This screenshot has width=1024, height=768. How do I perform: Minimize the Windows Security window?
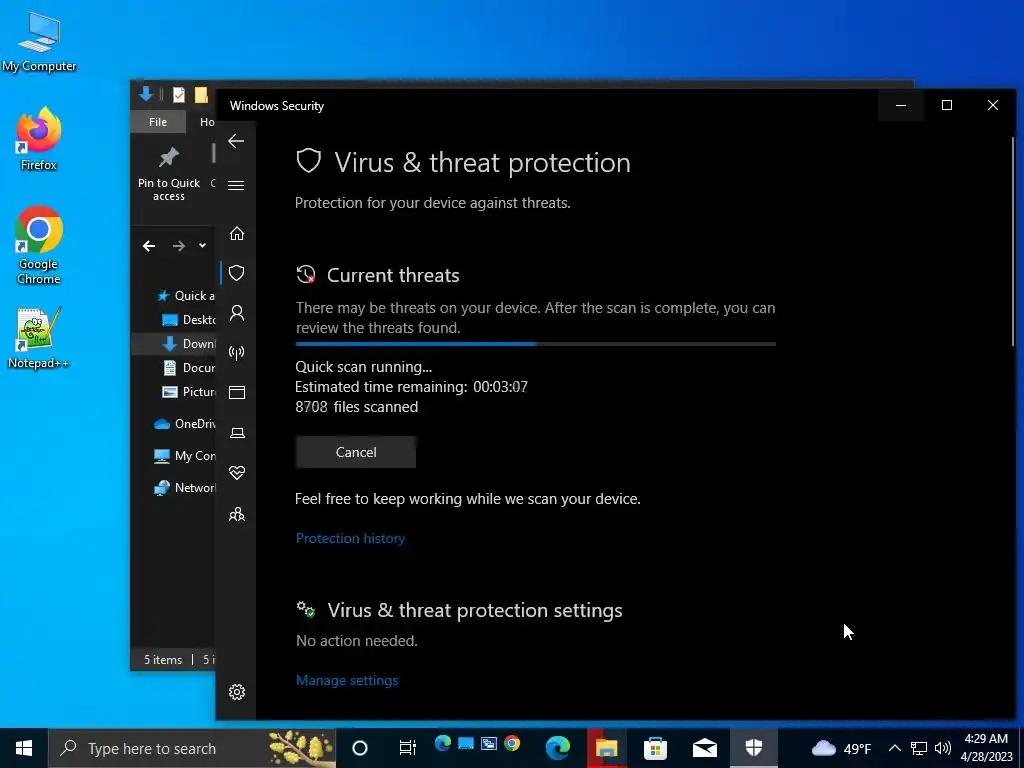[x=901, y=105]
